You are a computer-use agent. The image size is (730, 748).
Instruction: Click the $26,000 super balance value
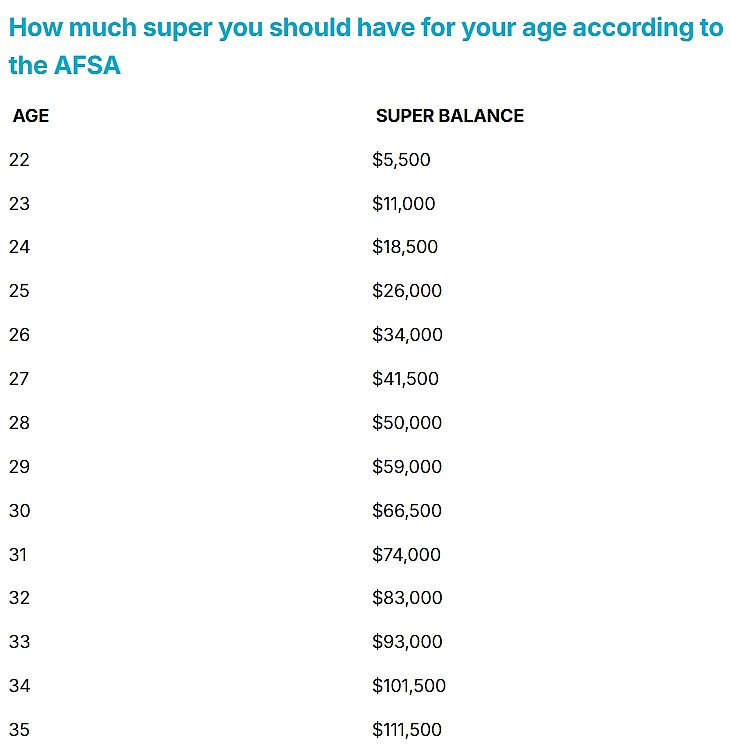407,291
